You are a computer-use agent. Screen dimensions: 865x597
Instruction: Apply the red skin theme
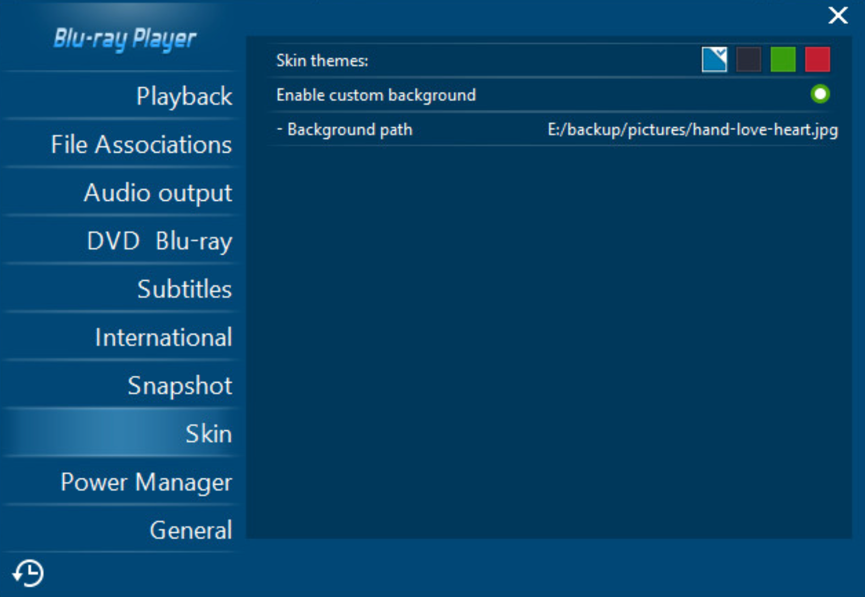point(818,60)
